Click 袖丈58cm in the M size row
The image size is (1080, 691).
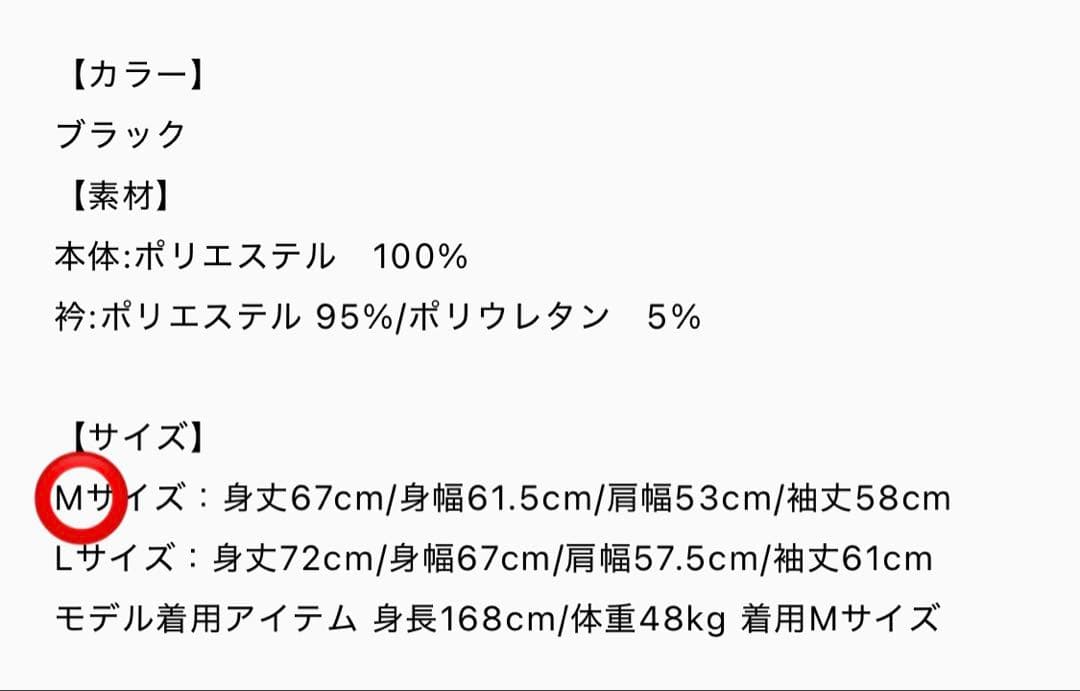click(867, 498)
